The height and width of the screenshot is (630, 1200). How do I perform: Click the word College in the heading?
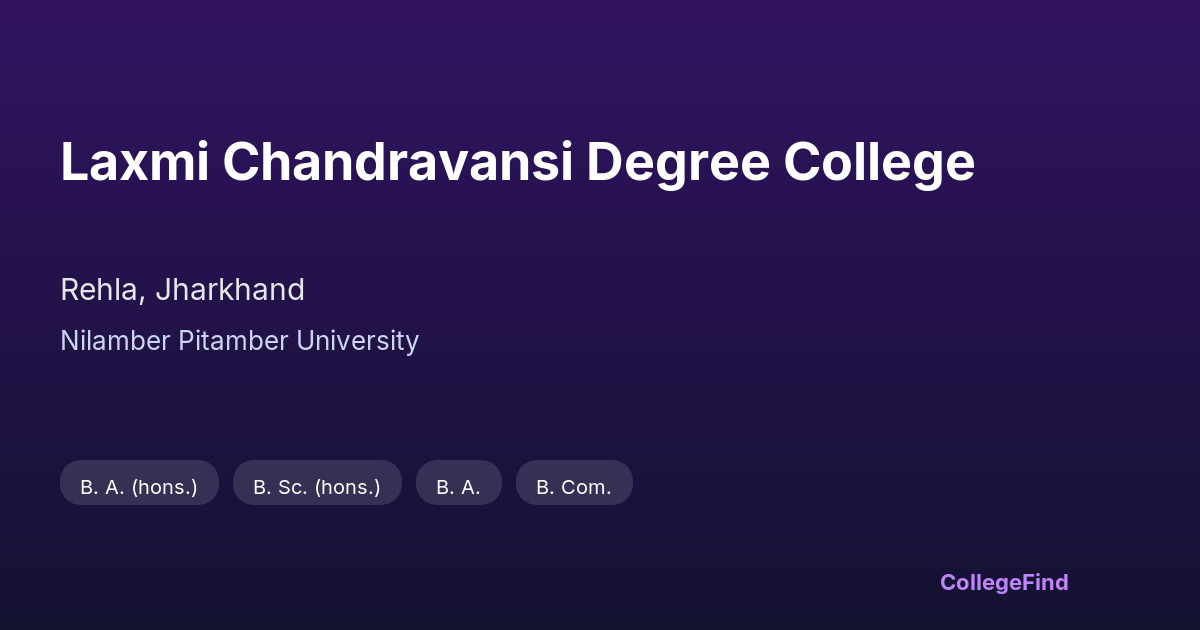[x=879, y=162]
